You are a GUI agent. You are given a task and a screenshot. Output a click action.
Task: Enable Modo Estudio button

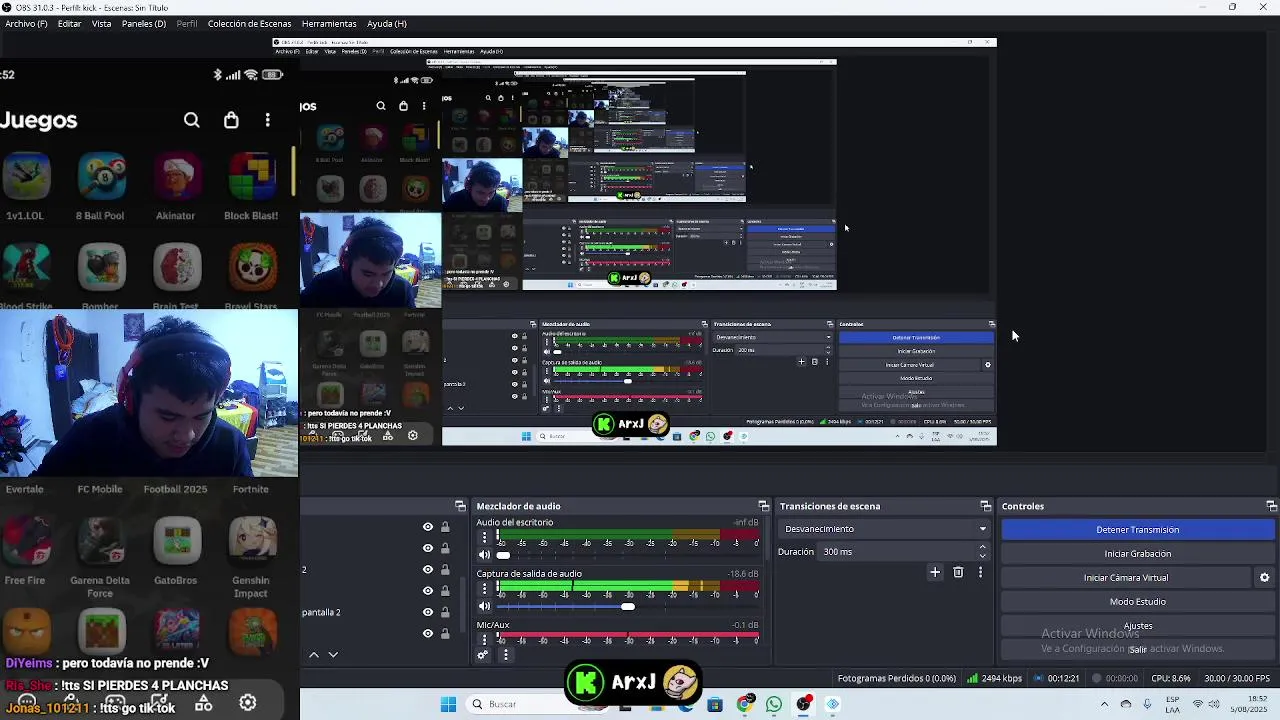1138,602
